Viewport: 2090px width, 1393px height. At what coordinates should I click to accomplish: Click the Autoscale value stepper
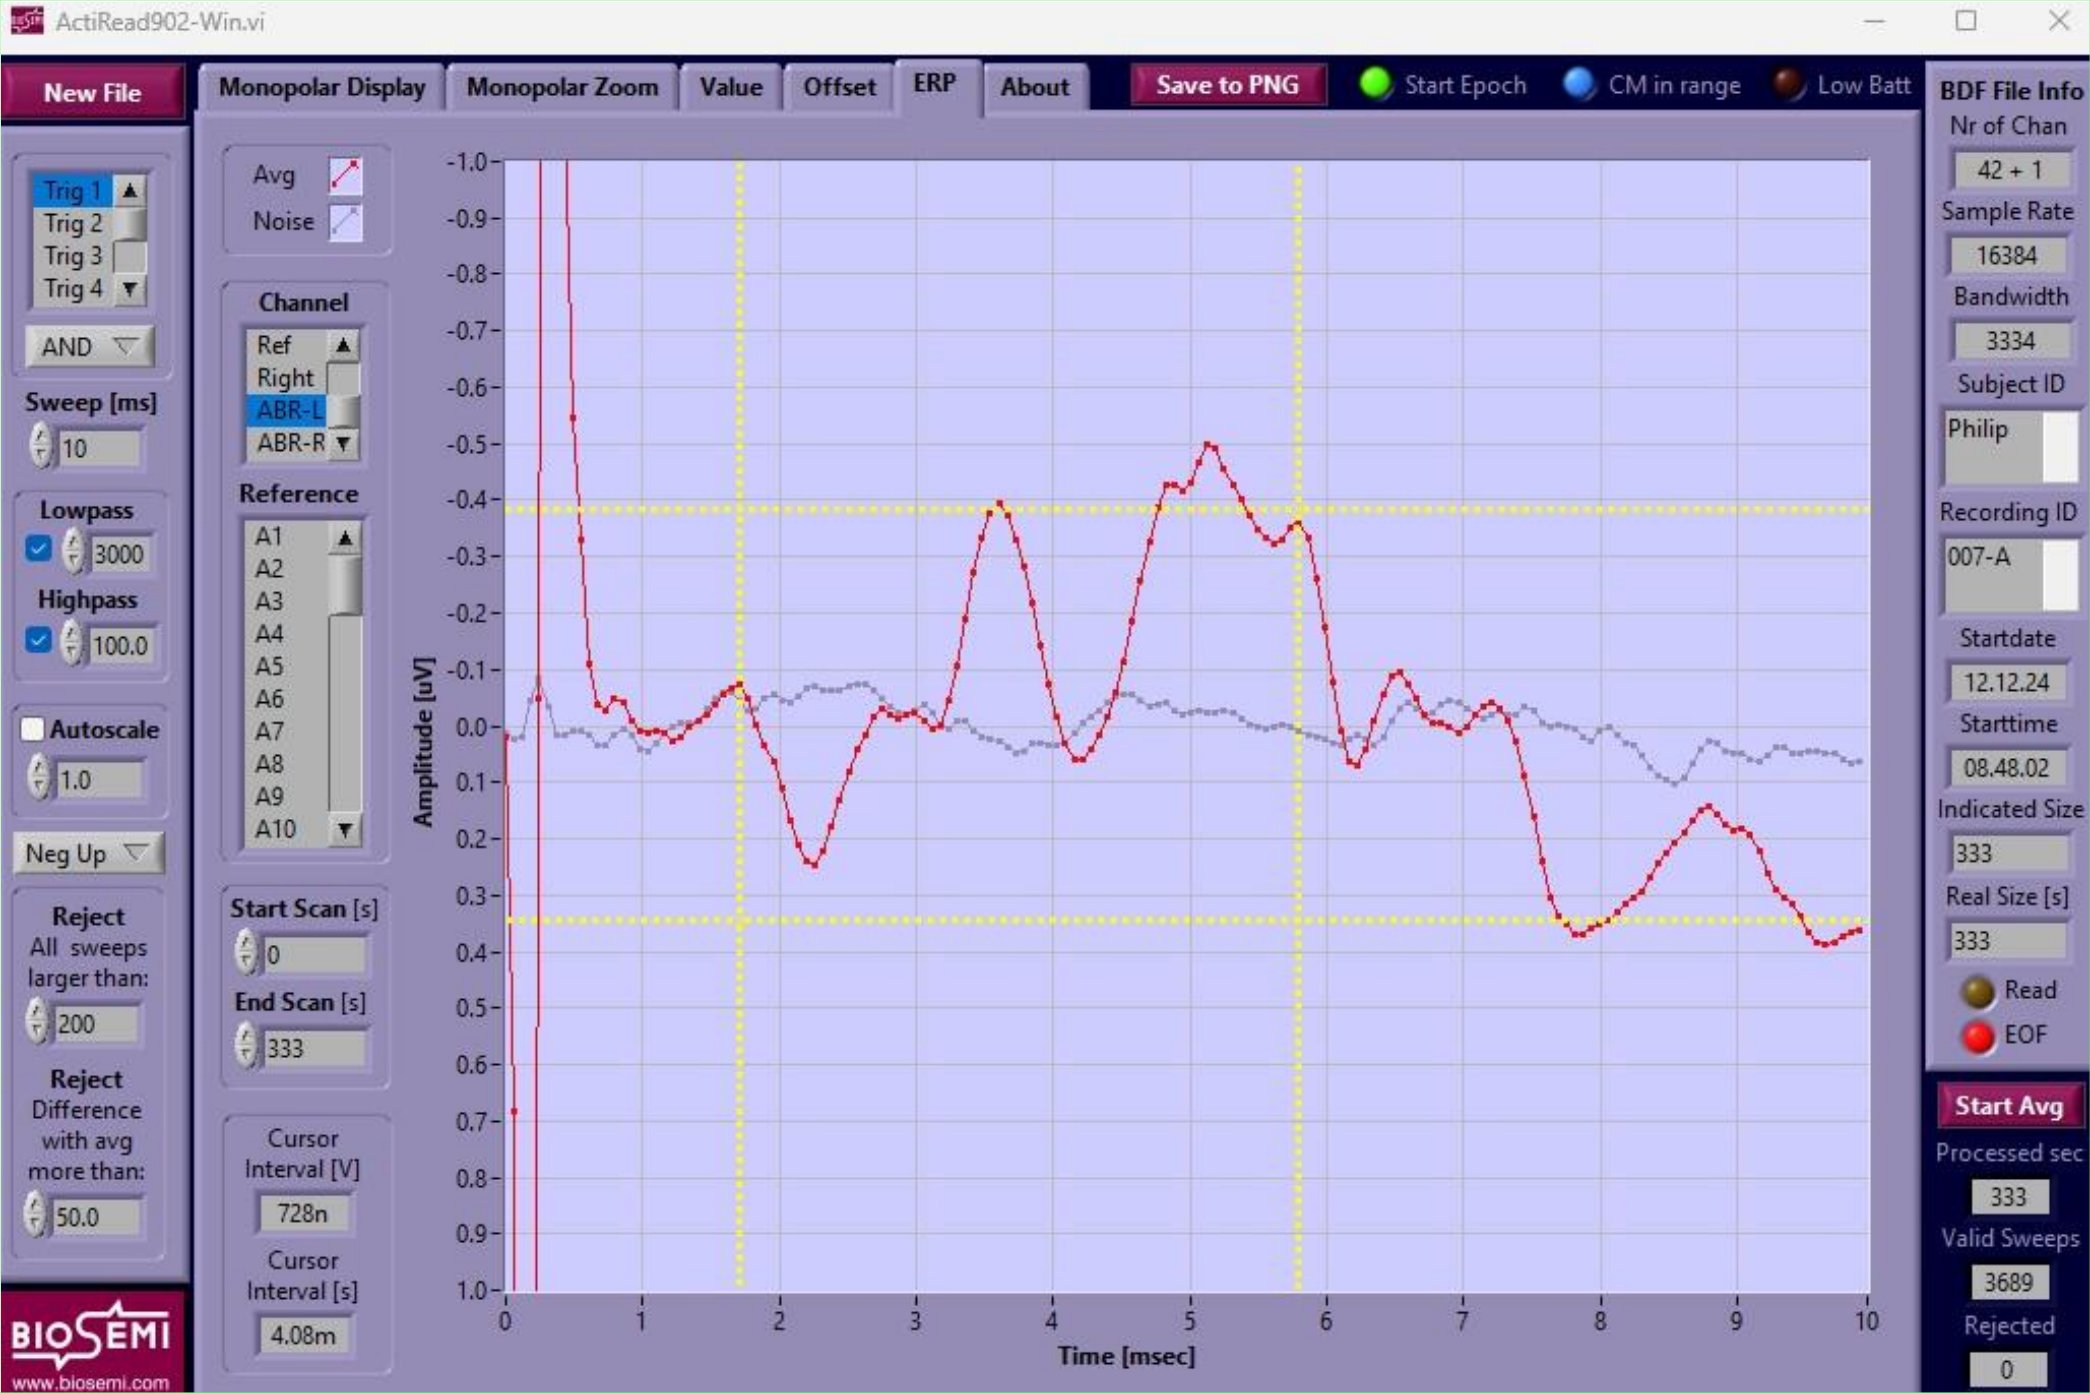coord(39,777)
